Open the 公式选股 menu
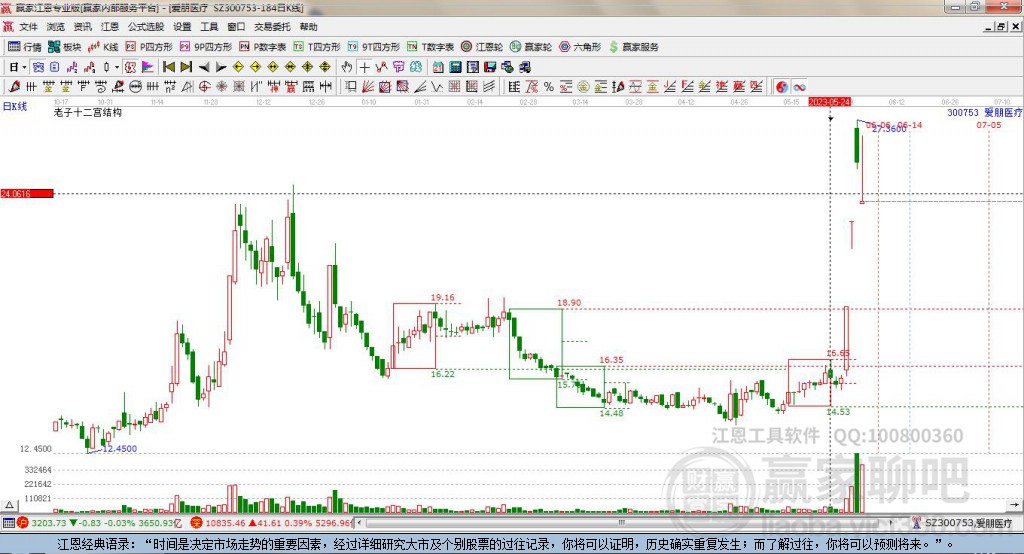Viewport: 1024px width, 554px height. click(146, 27)
